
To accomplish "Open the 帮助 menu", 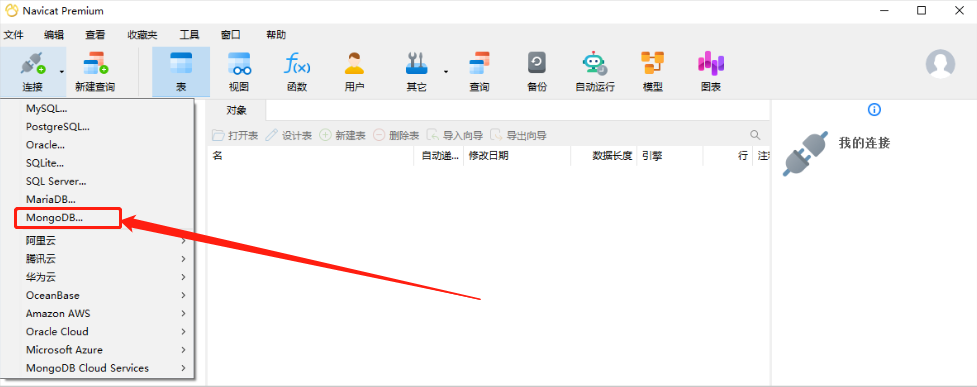I will click(x=276, y=35).
